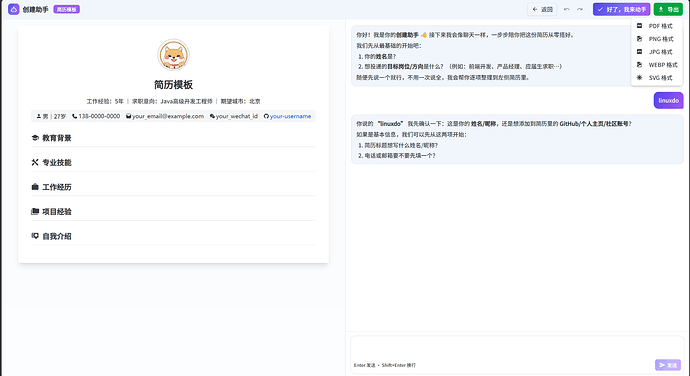Viewport: 690px width, 376px height.
Task: Click the linuxdo user message bubble
Action: pos(668,100)
